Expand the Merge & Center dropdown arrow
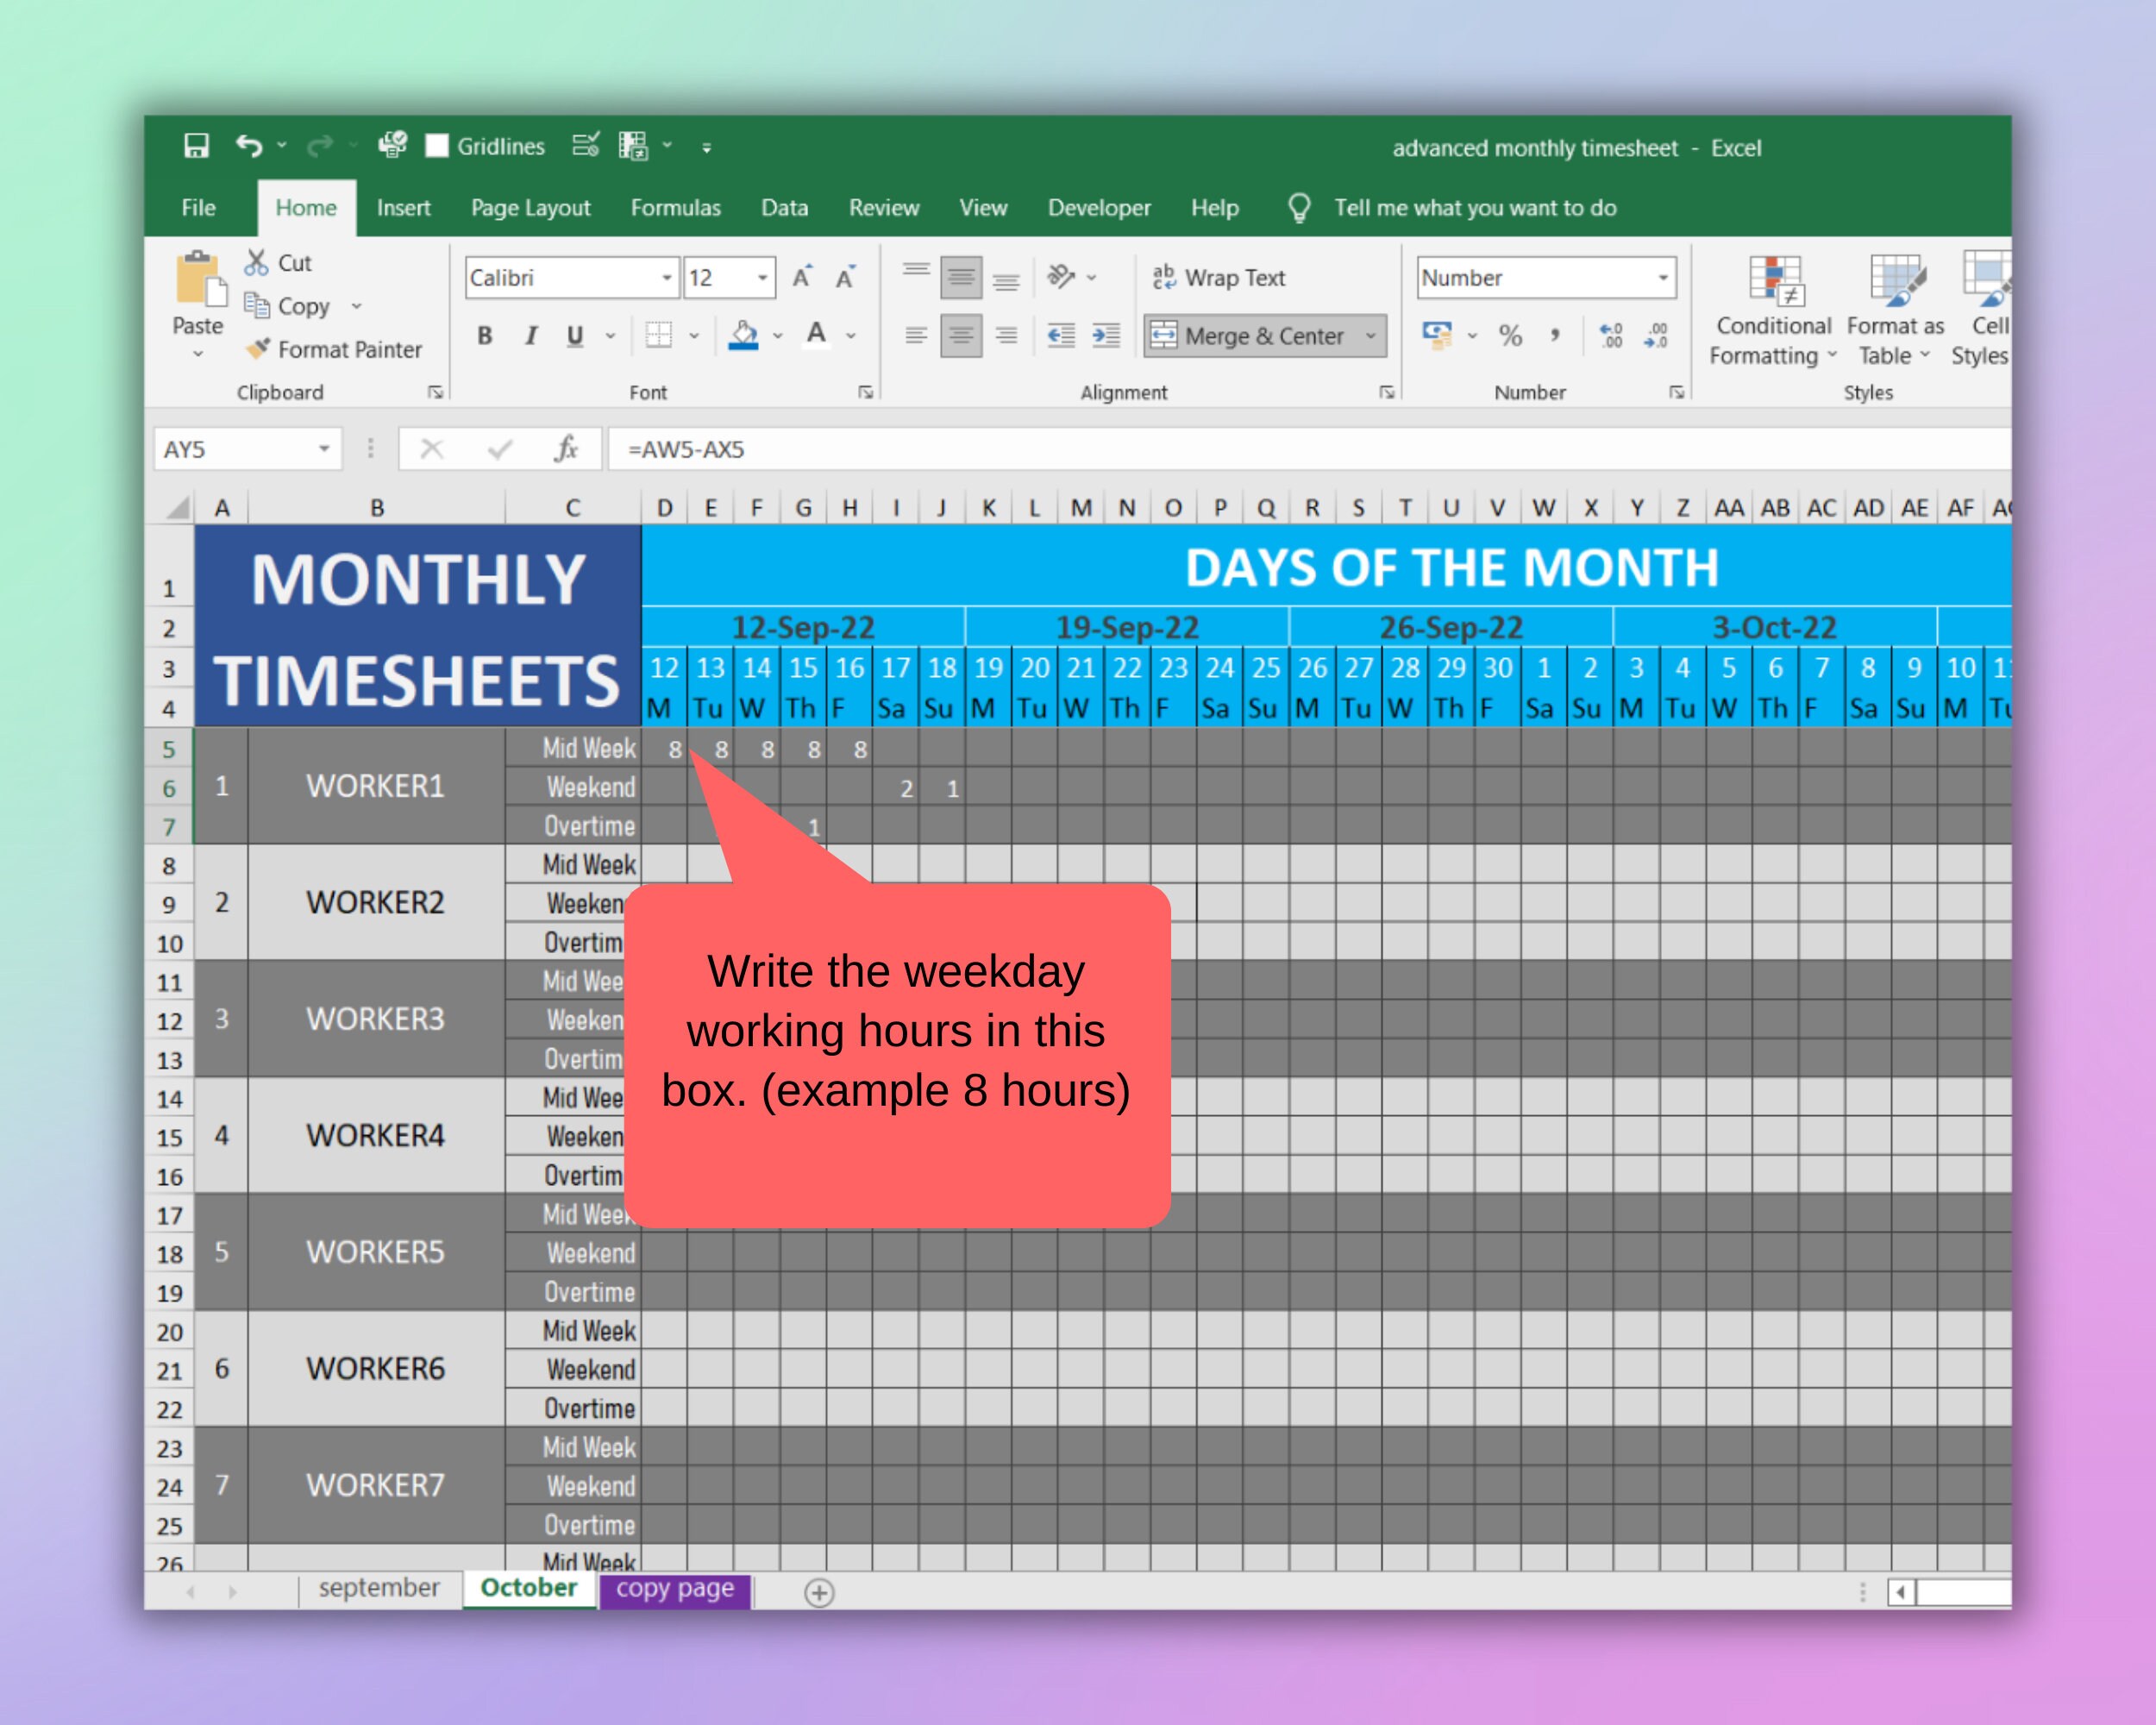 (1371, 336)
